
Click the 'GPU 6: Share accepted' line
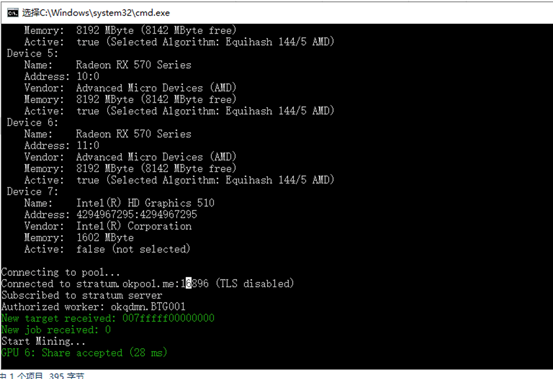pyautogui.click(x=84, y=353)
